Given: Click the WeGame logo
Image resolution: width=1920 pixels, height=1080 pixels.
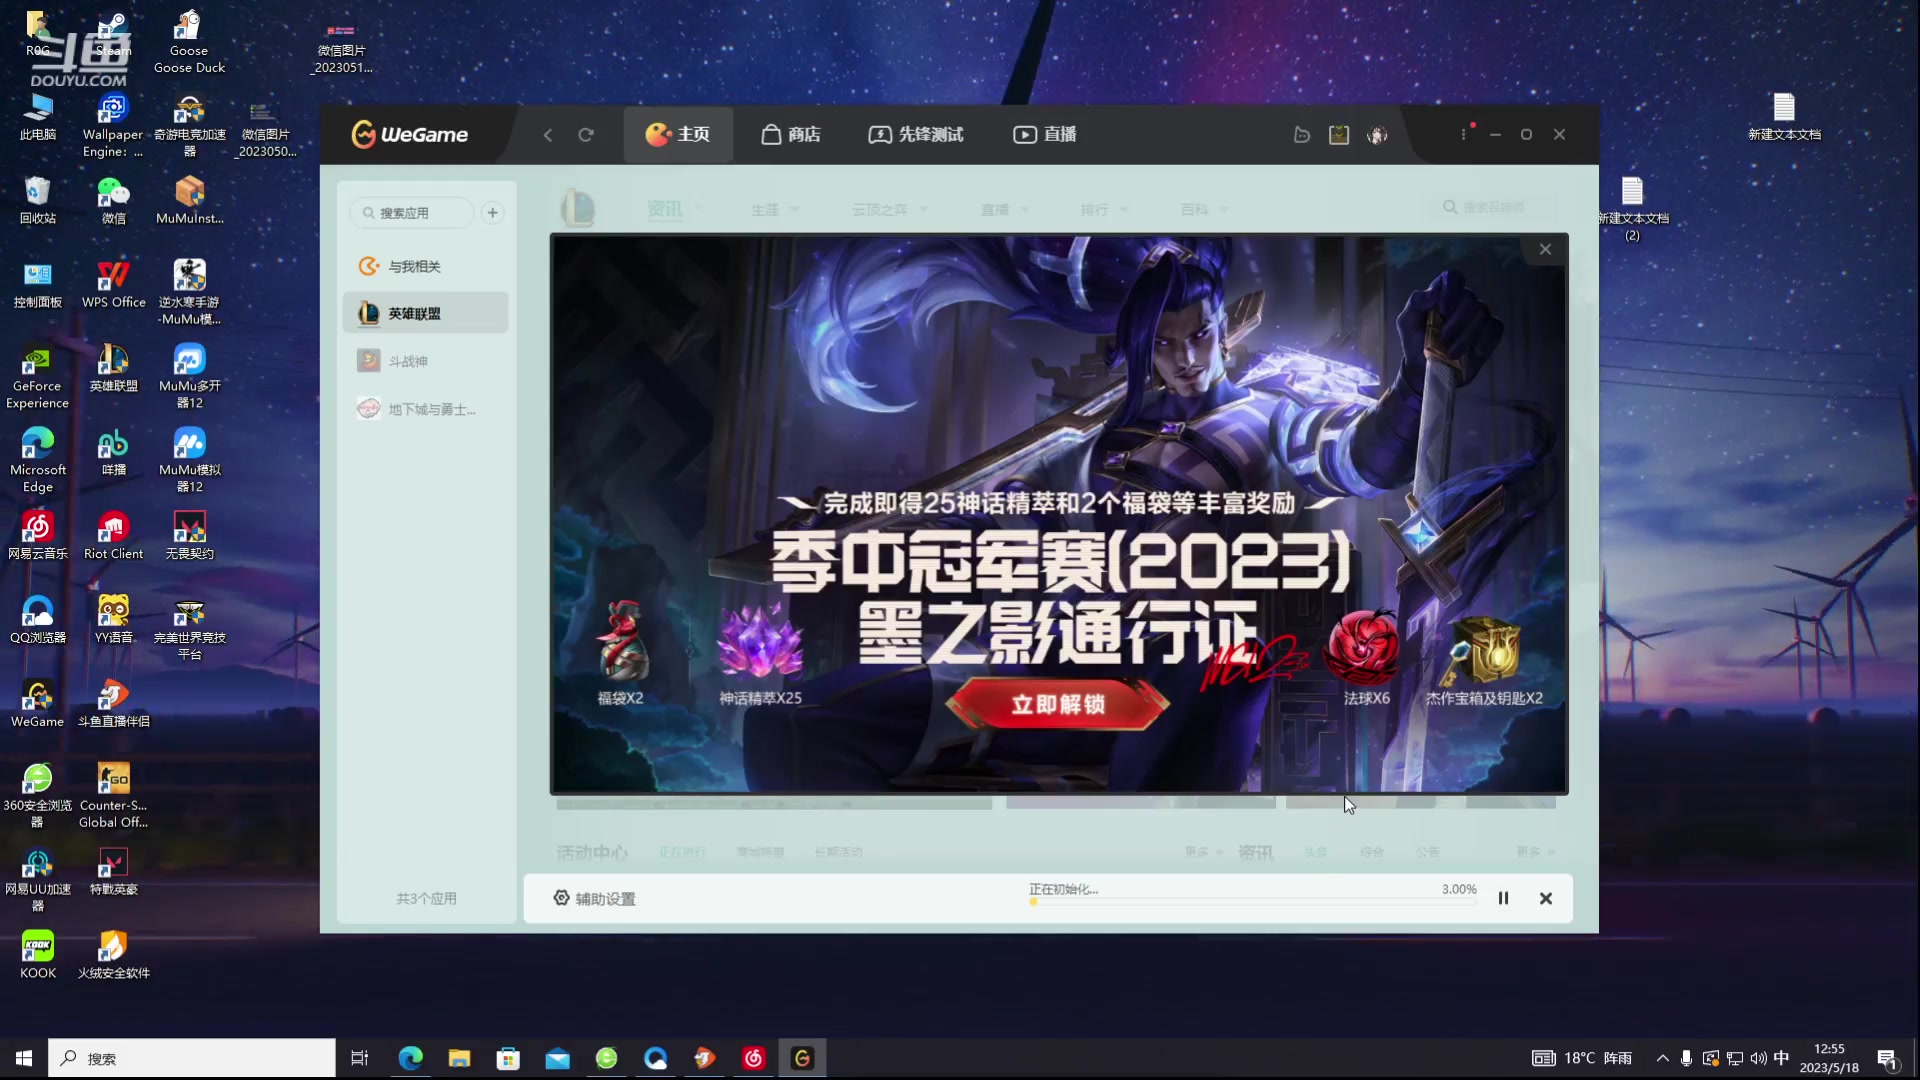Looking at the screenshot, I should click(x=409, y=134).
